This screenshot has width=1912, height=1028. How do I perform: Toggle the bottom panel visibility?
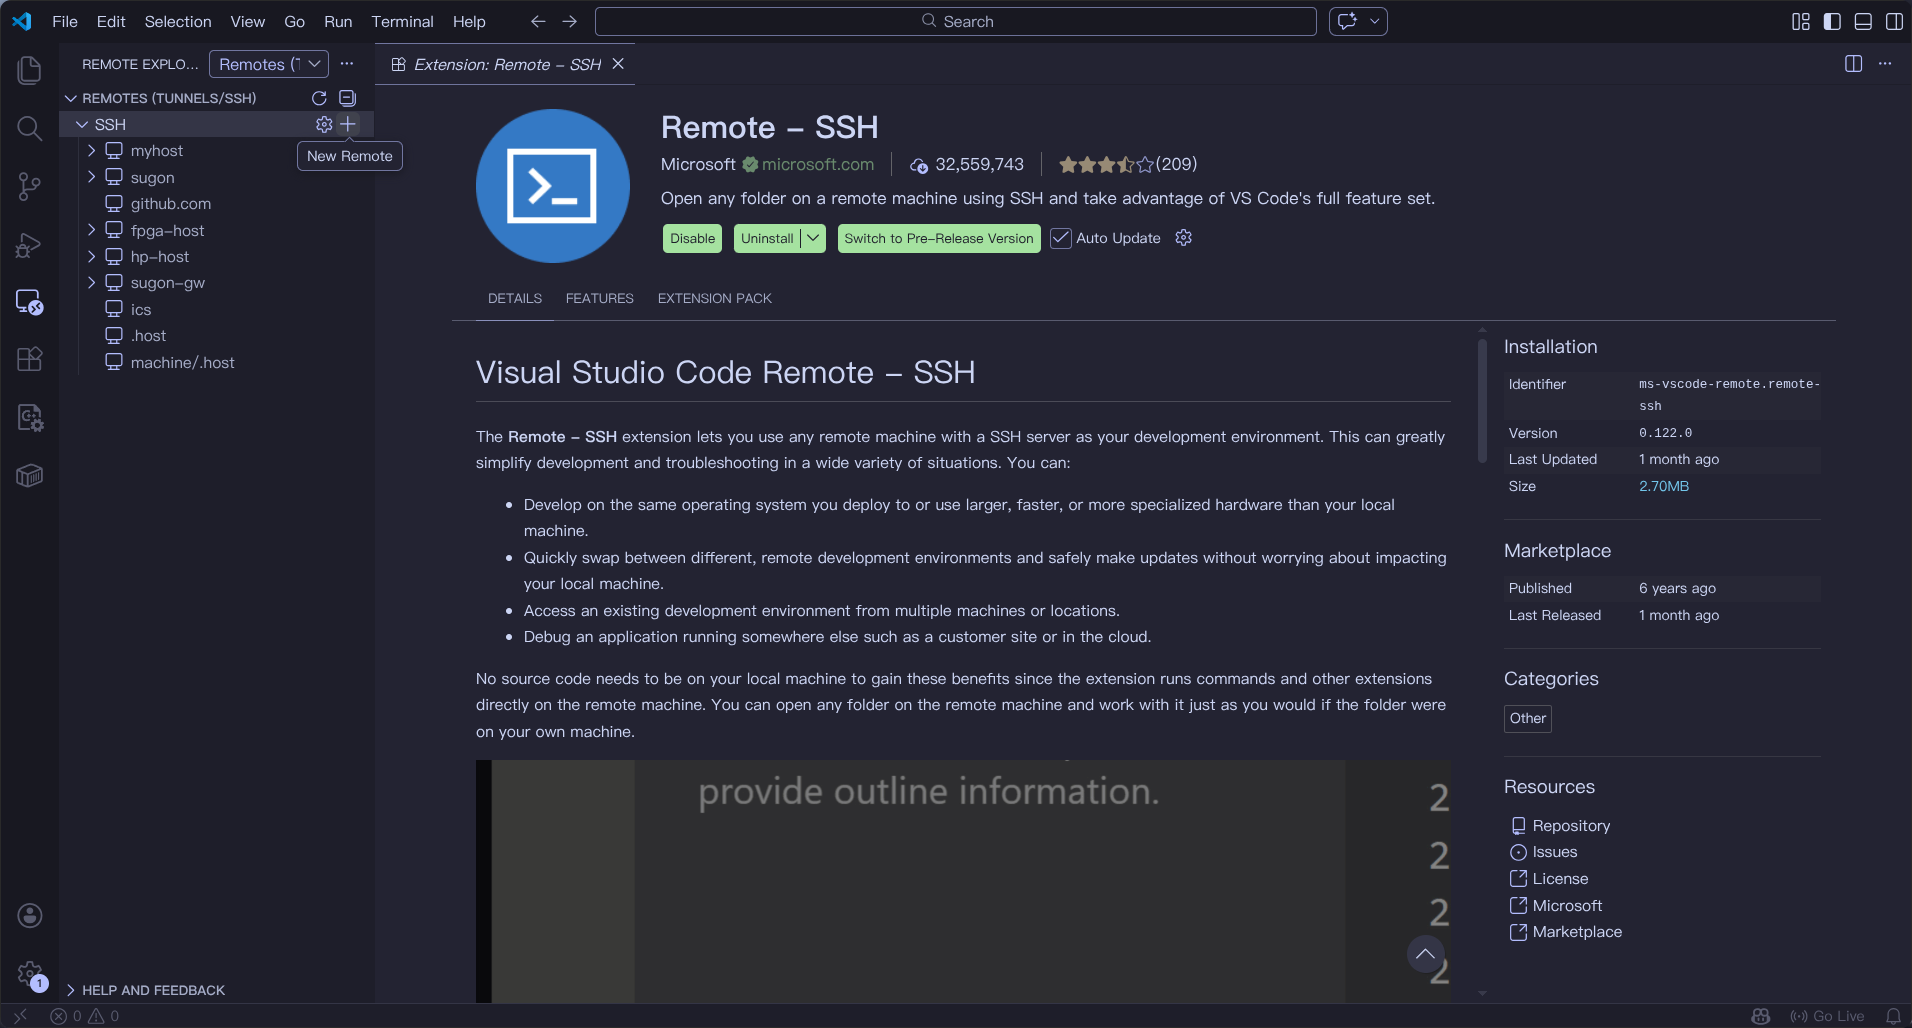[x=1863, y=21]
